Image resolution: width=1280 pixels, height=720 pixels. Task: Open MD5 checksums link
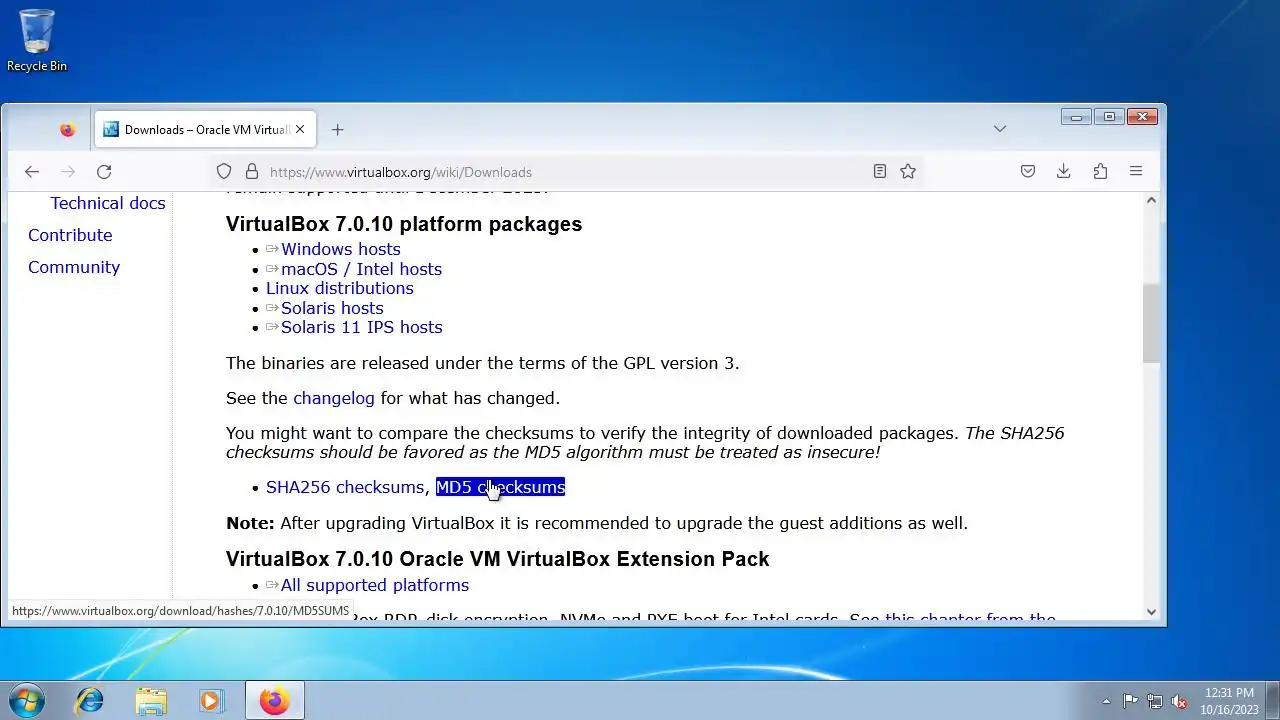pos(500,487)
